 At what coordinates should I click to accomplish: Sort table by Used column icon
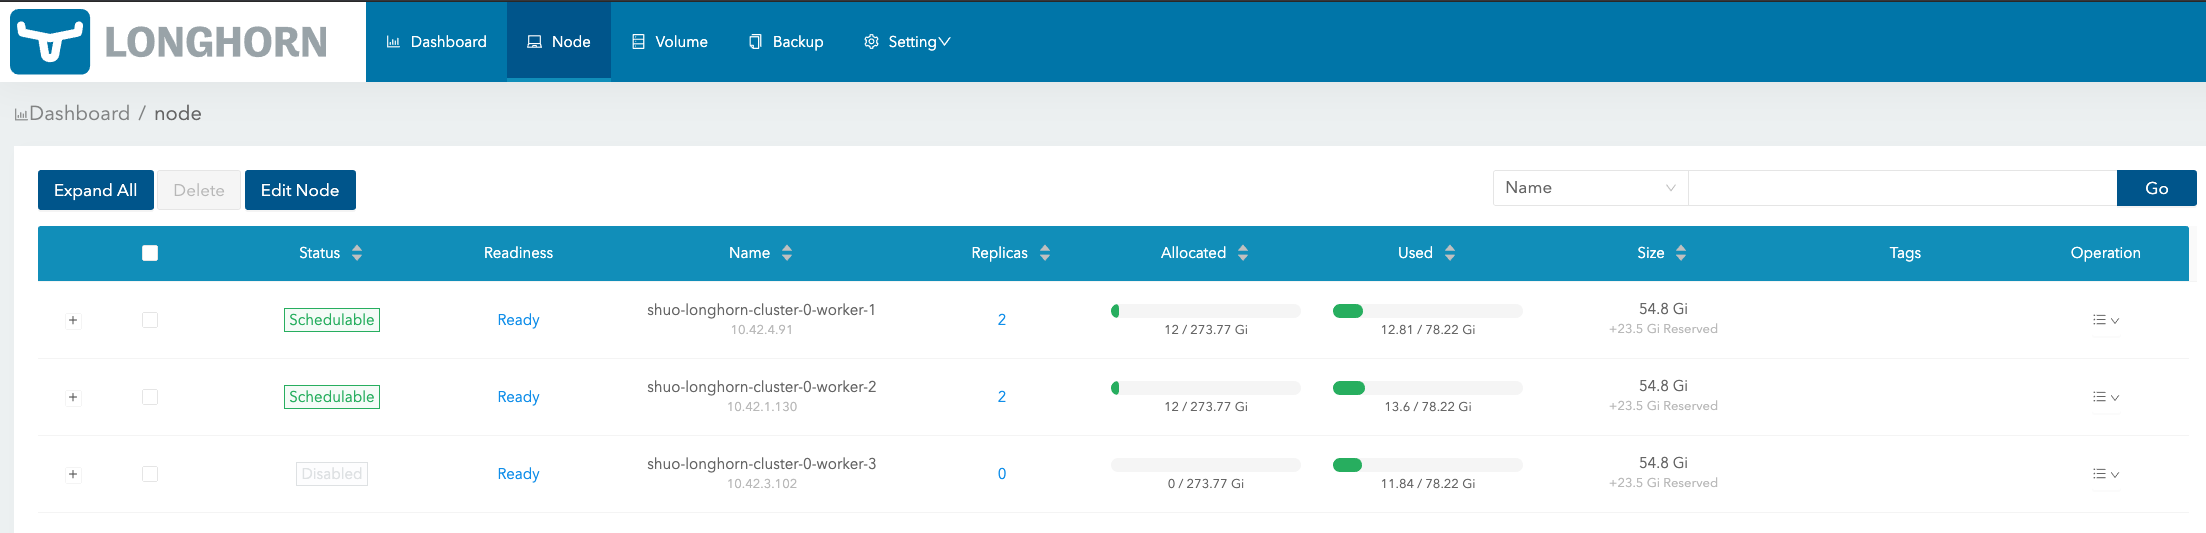pyautogui.click(x=1450, y=253)
